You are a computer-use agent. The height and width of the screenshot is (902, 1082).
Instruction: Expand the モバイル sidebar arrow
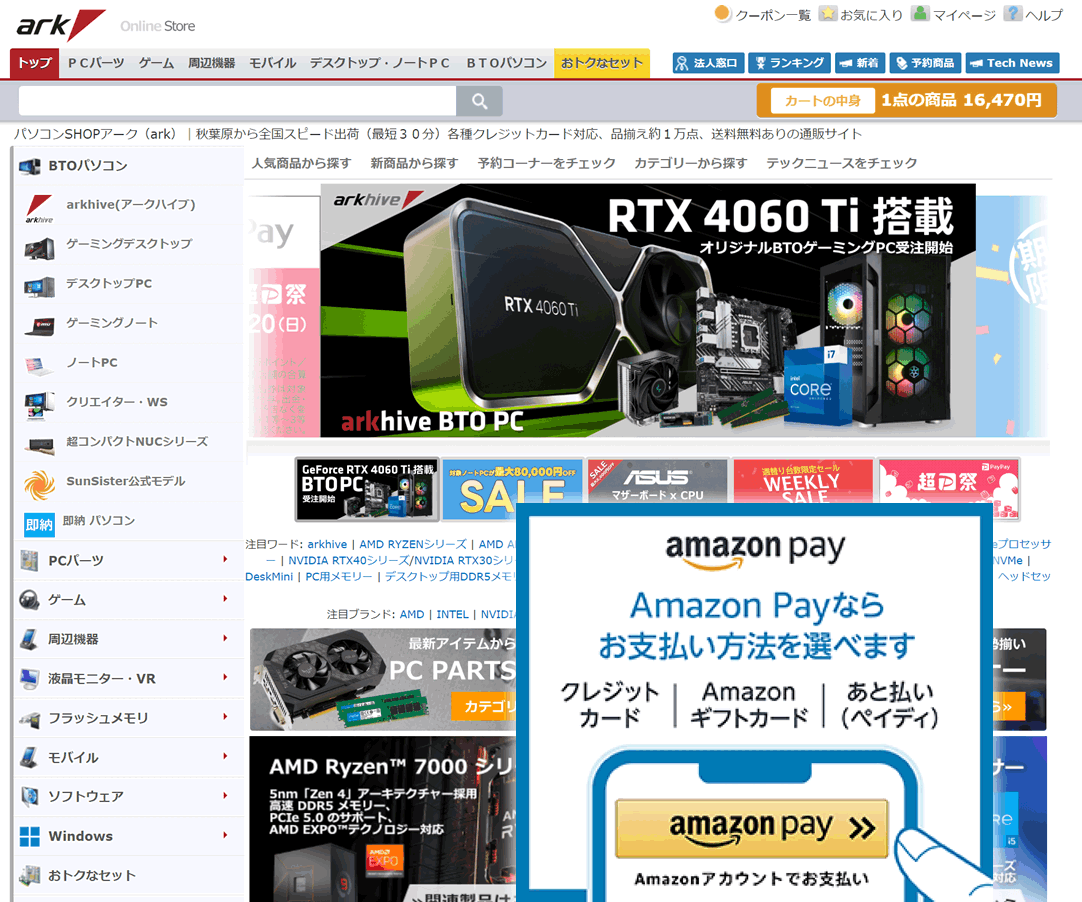(x=225, y=756)
